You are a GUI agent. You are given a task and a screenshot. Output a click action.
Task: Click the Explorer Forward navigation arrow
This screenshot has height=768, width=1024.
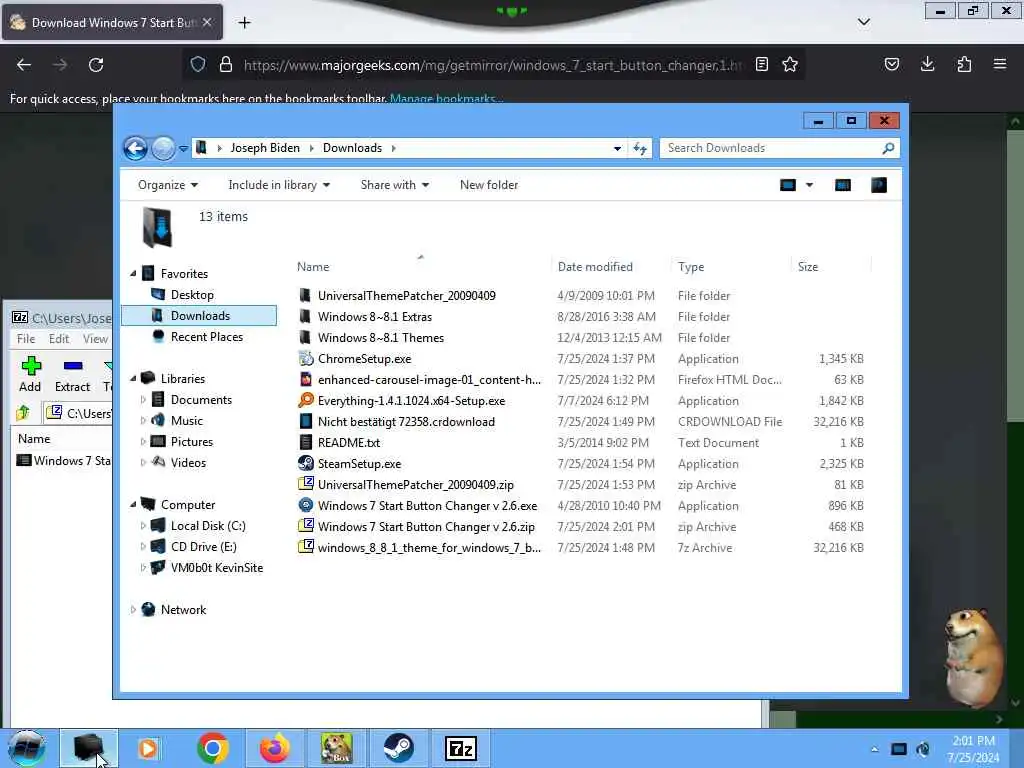pyautogui.click(x=163, y=148)
